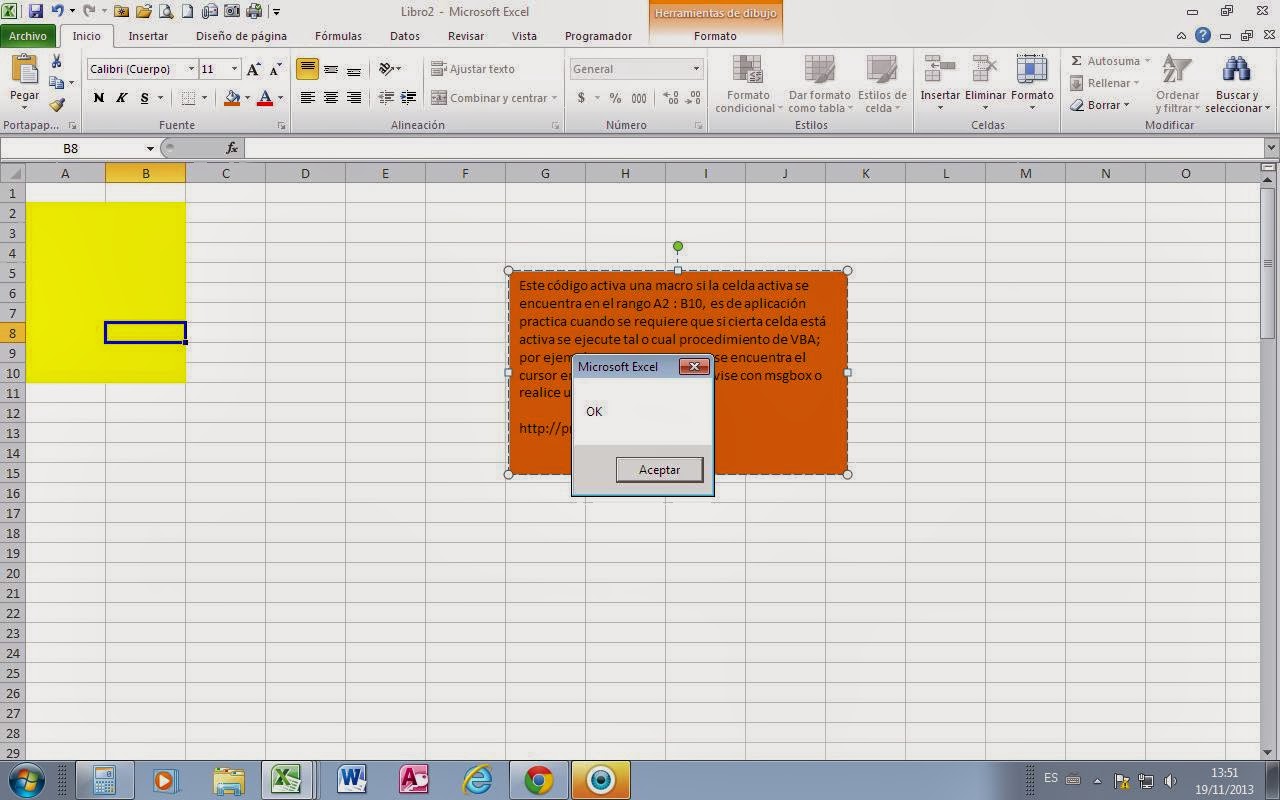Toggle Ajustar texto wrap text
Screen dimensions: 1280x800
pyautogui.click(x=473, y=69)
